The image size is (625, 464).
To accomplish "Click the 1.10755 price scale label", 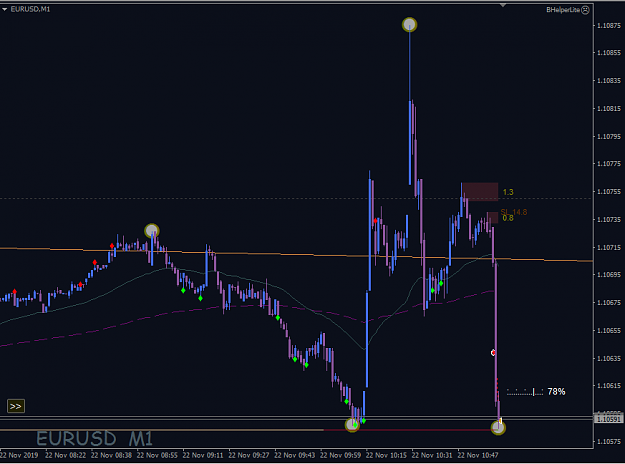I will coord(609,192).
